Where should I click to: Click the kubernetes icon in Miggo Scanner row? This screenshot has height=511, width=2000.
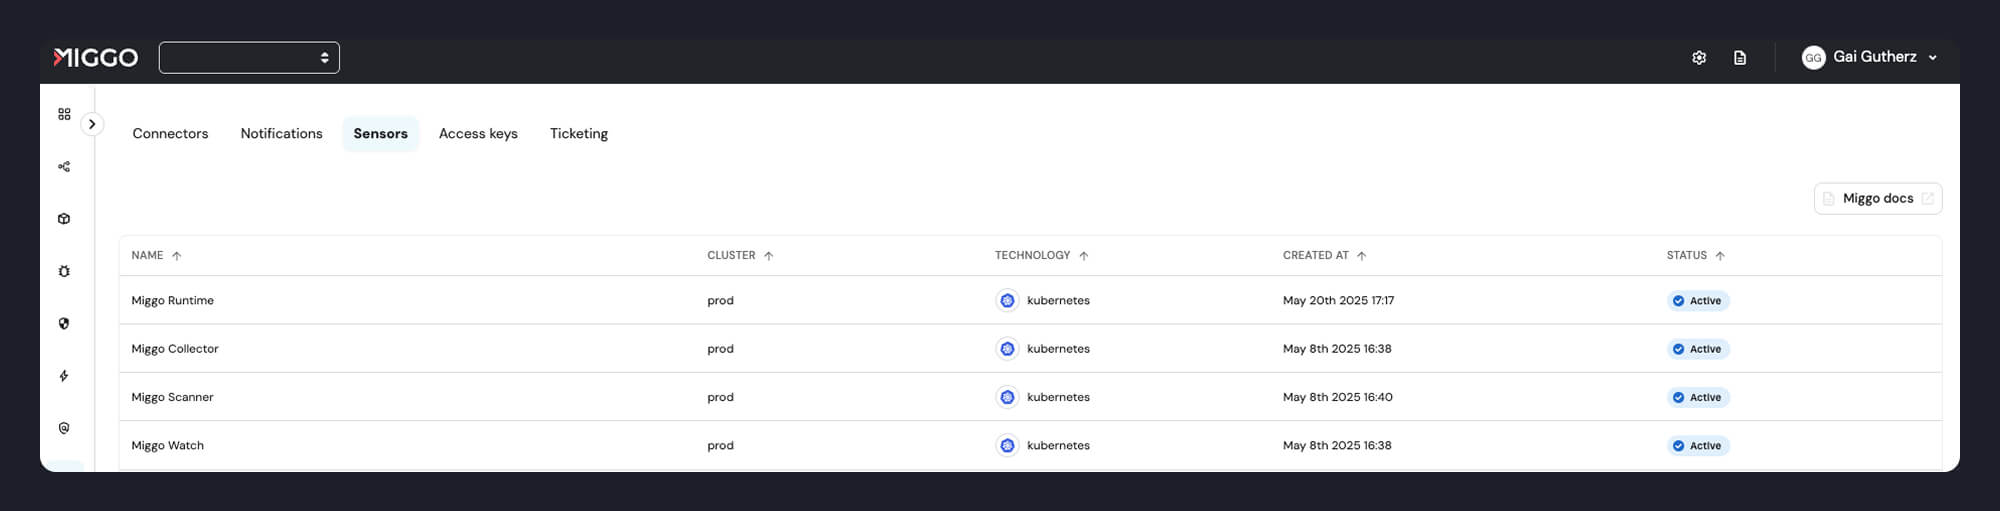1007,397
